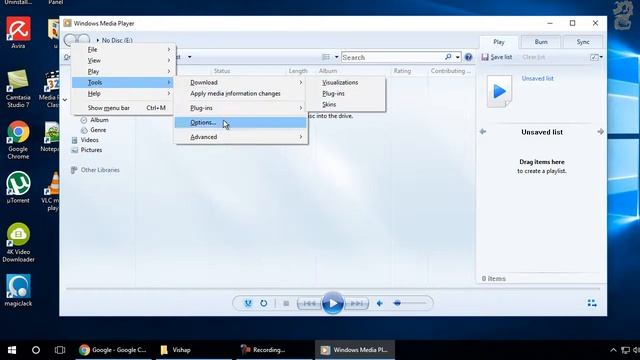Choose Visualizations in Download submenu
640x360 pixels.
coord(346,82)
